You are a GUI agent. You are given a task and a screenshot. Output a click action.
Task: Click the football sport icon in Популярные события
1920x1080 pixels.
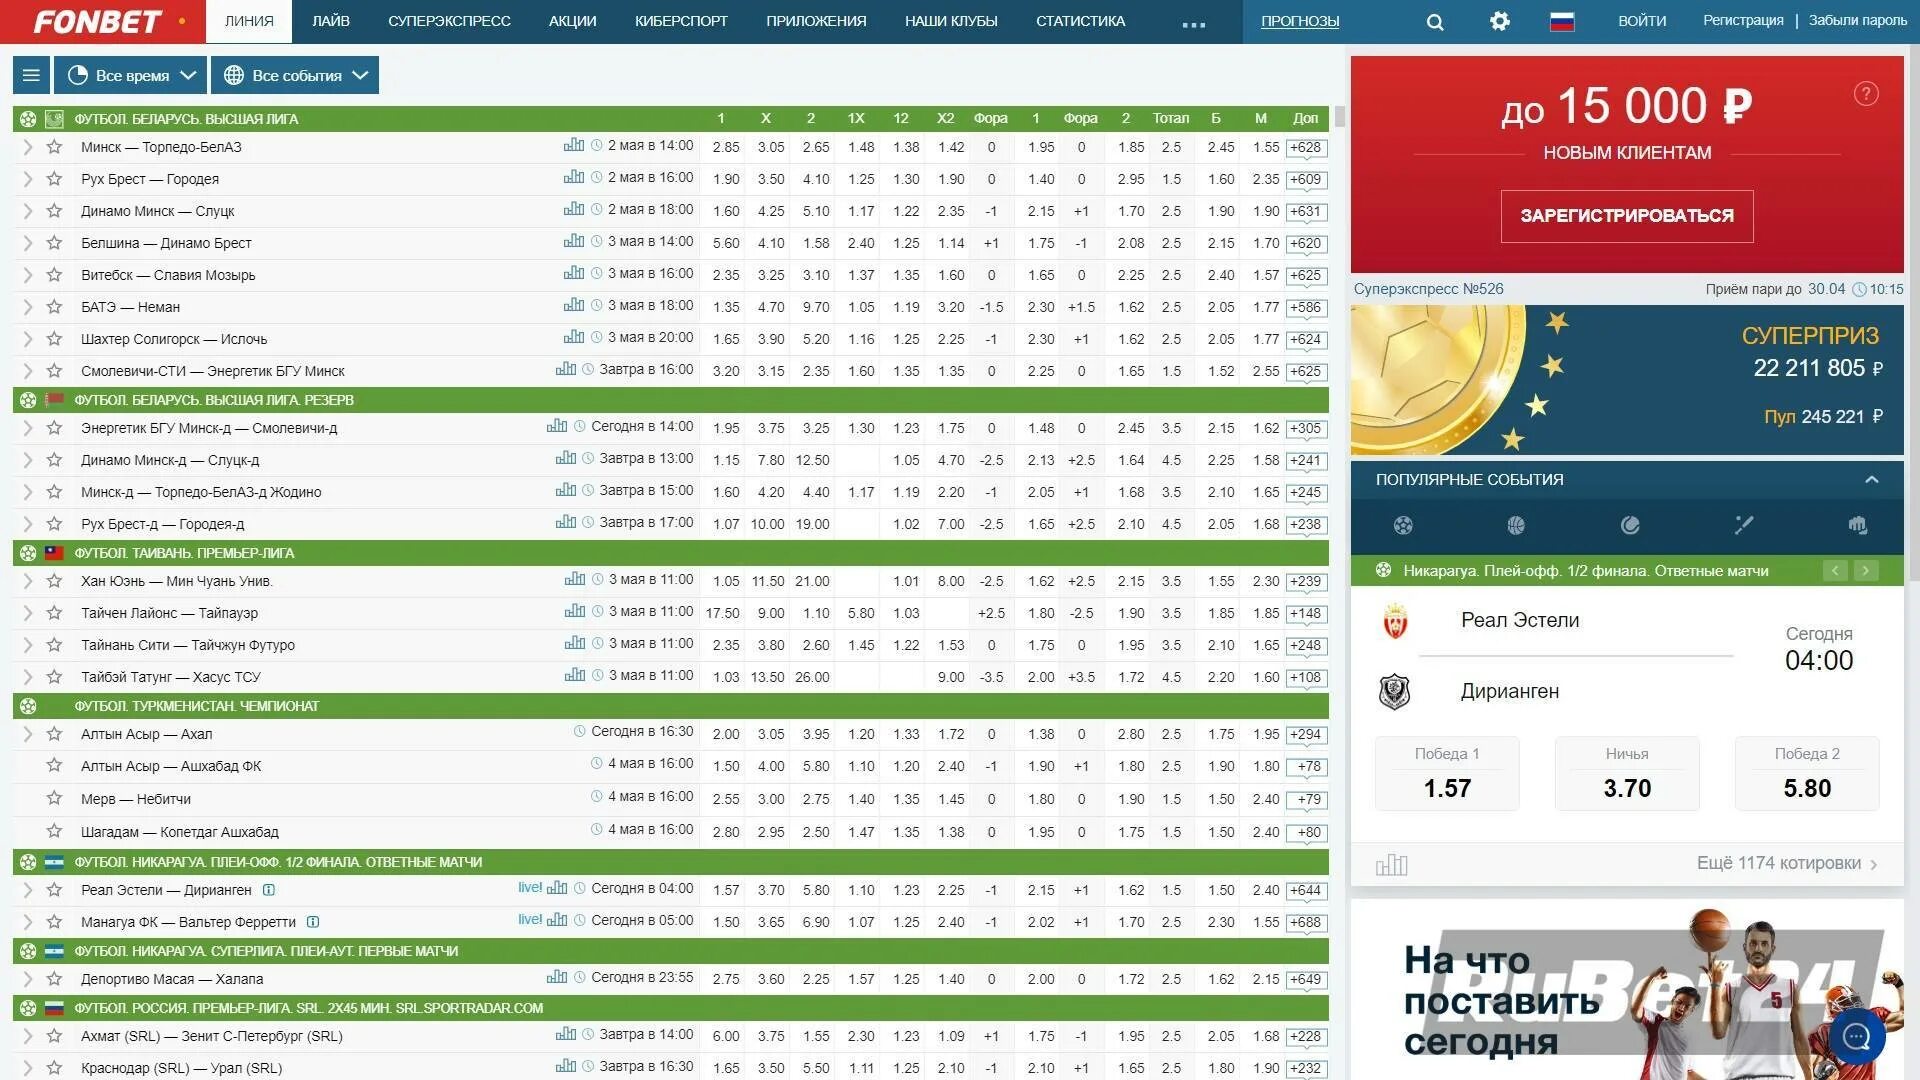(x=1402, y=527)
